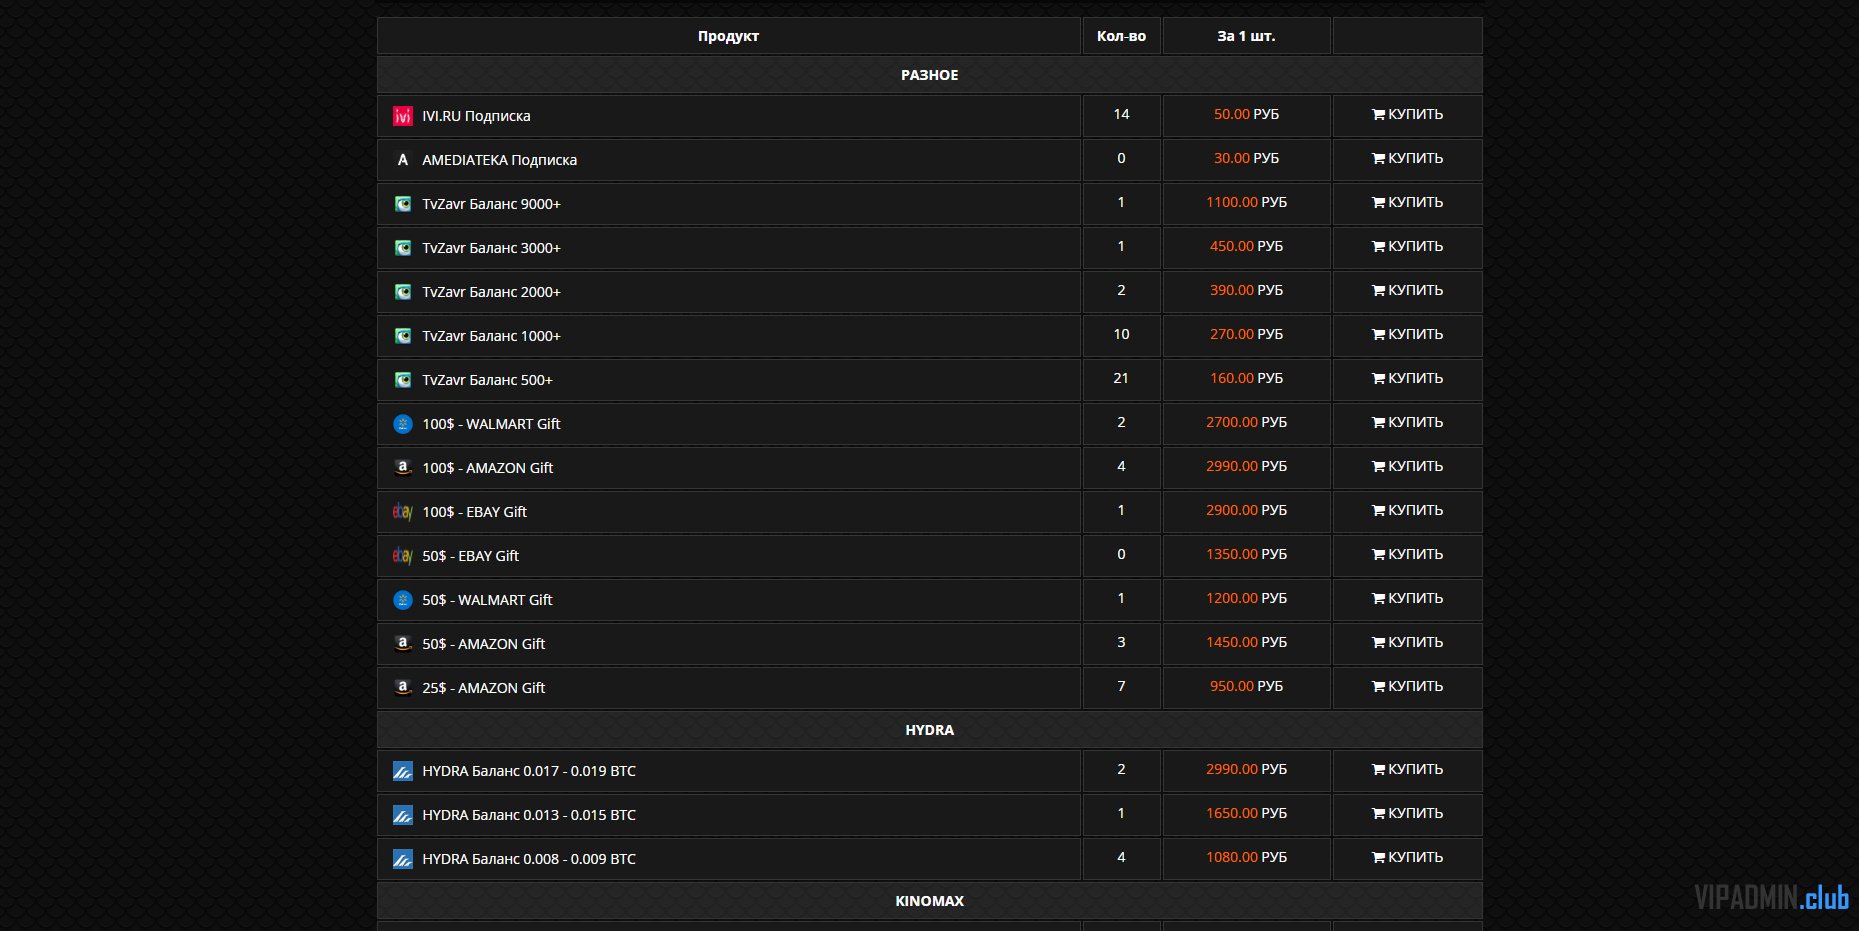The width and height of the screenshot is (1859, 931).
Task: Click the 25$ - AMAZON Gift product text
Action: point(483,688)
